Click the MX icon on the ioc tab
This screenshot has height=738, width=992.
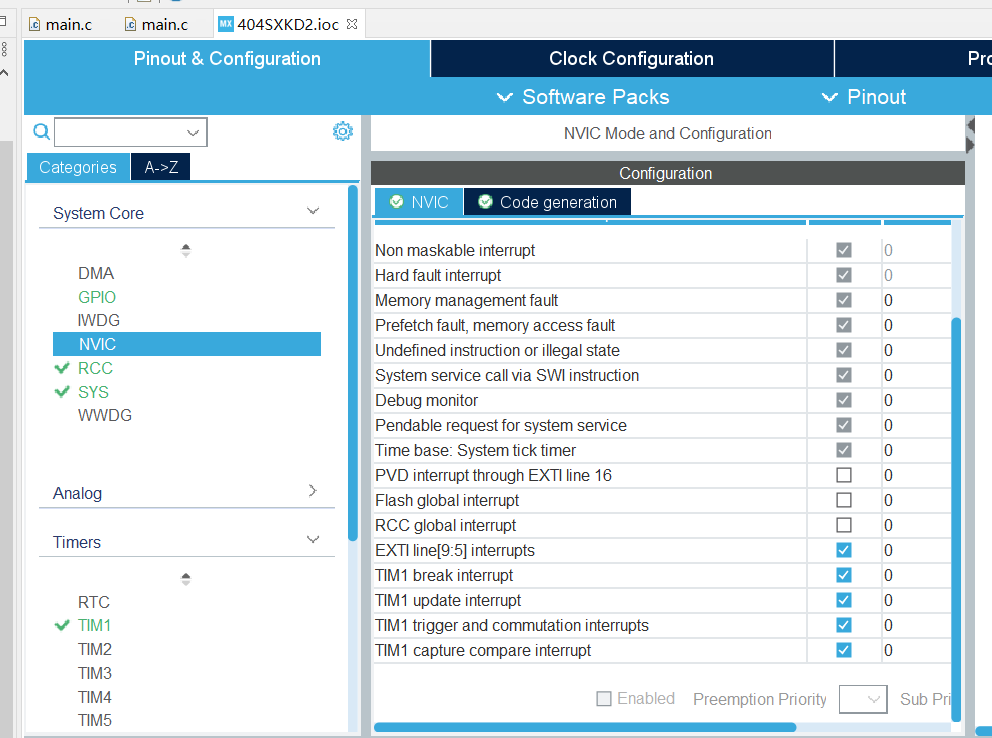tap(226, 24)
